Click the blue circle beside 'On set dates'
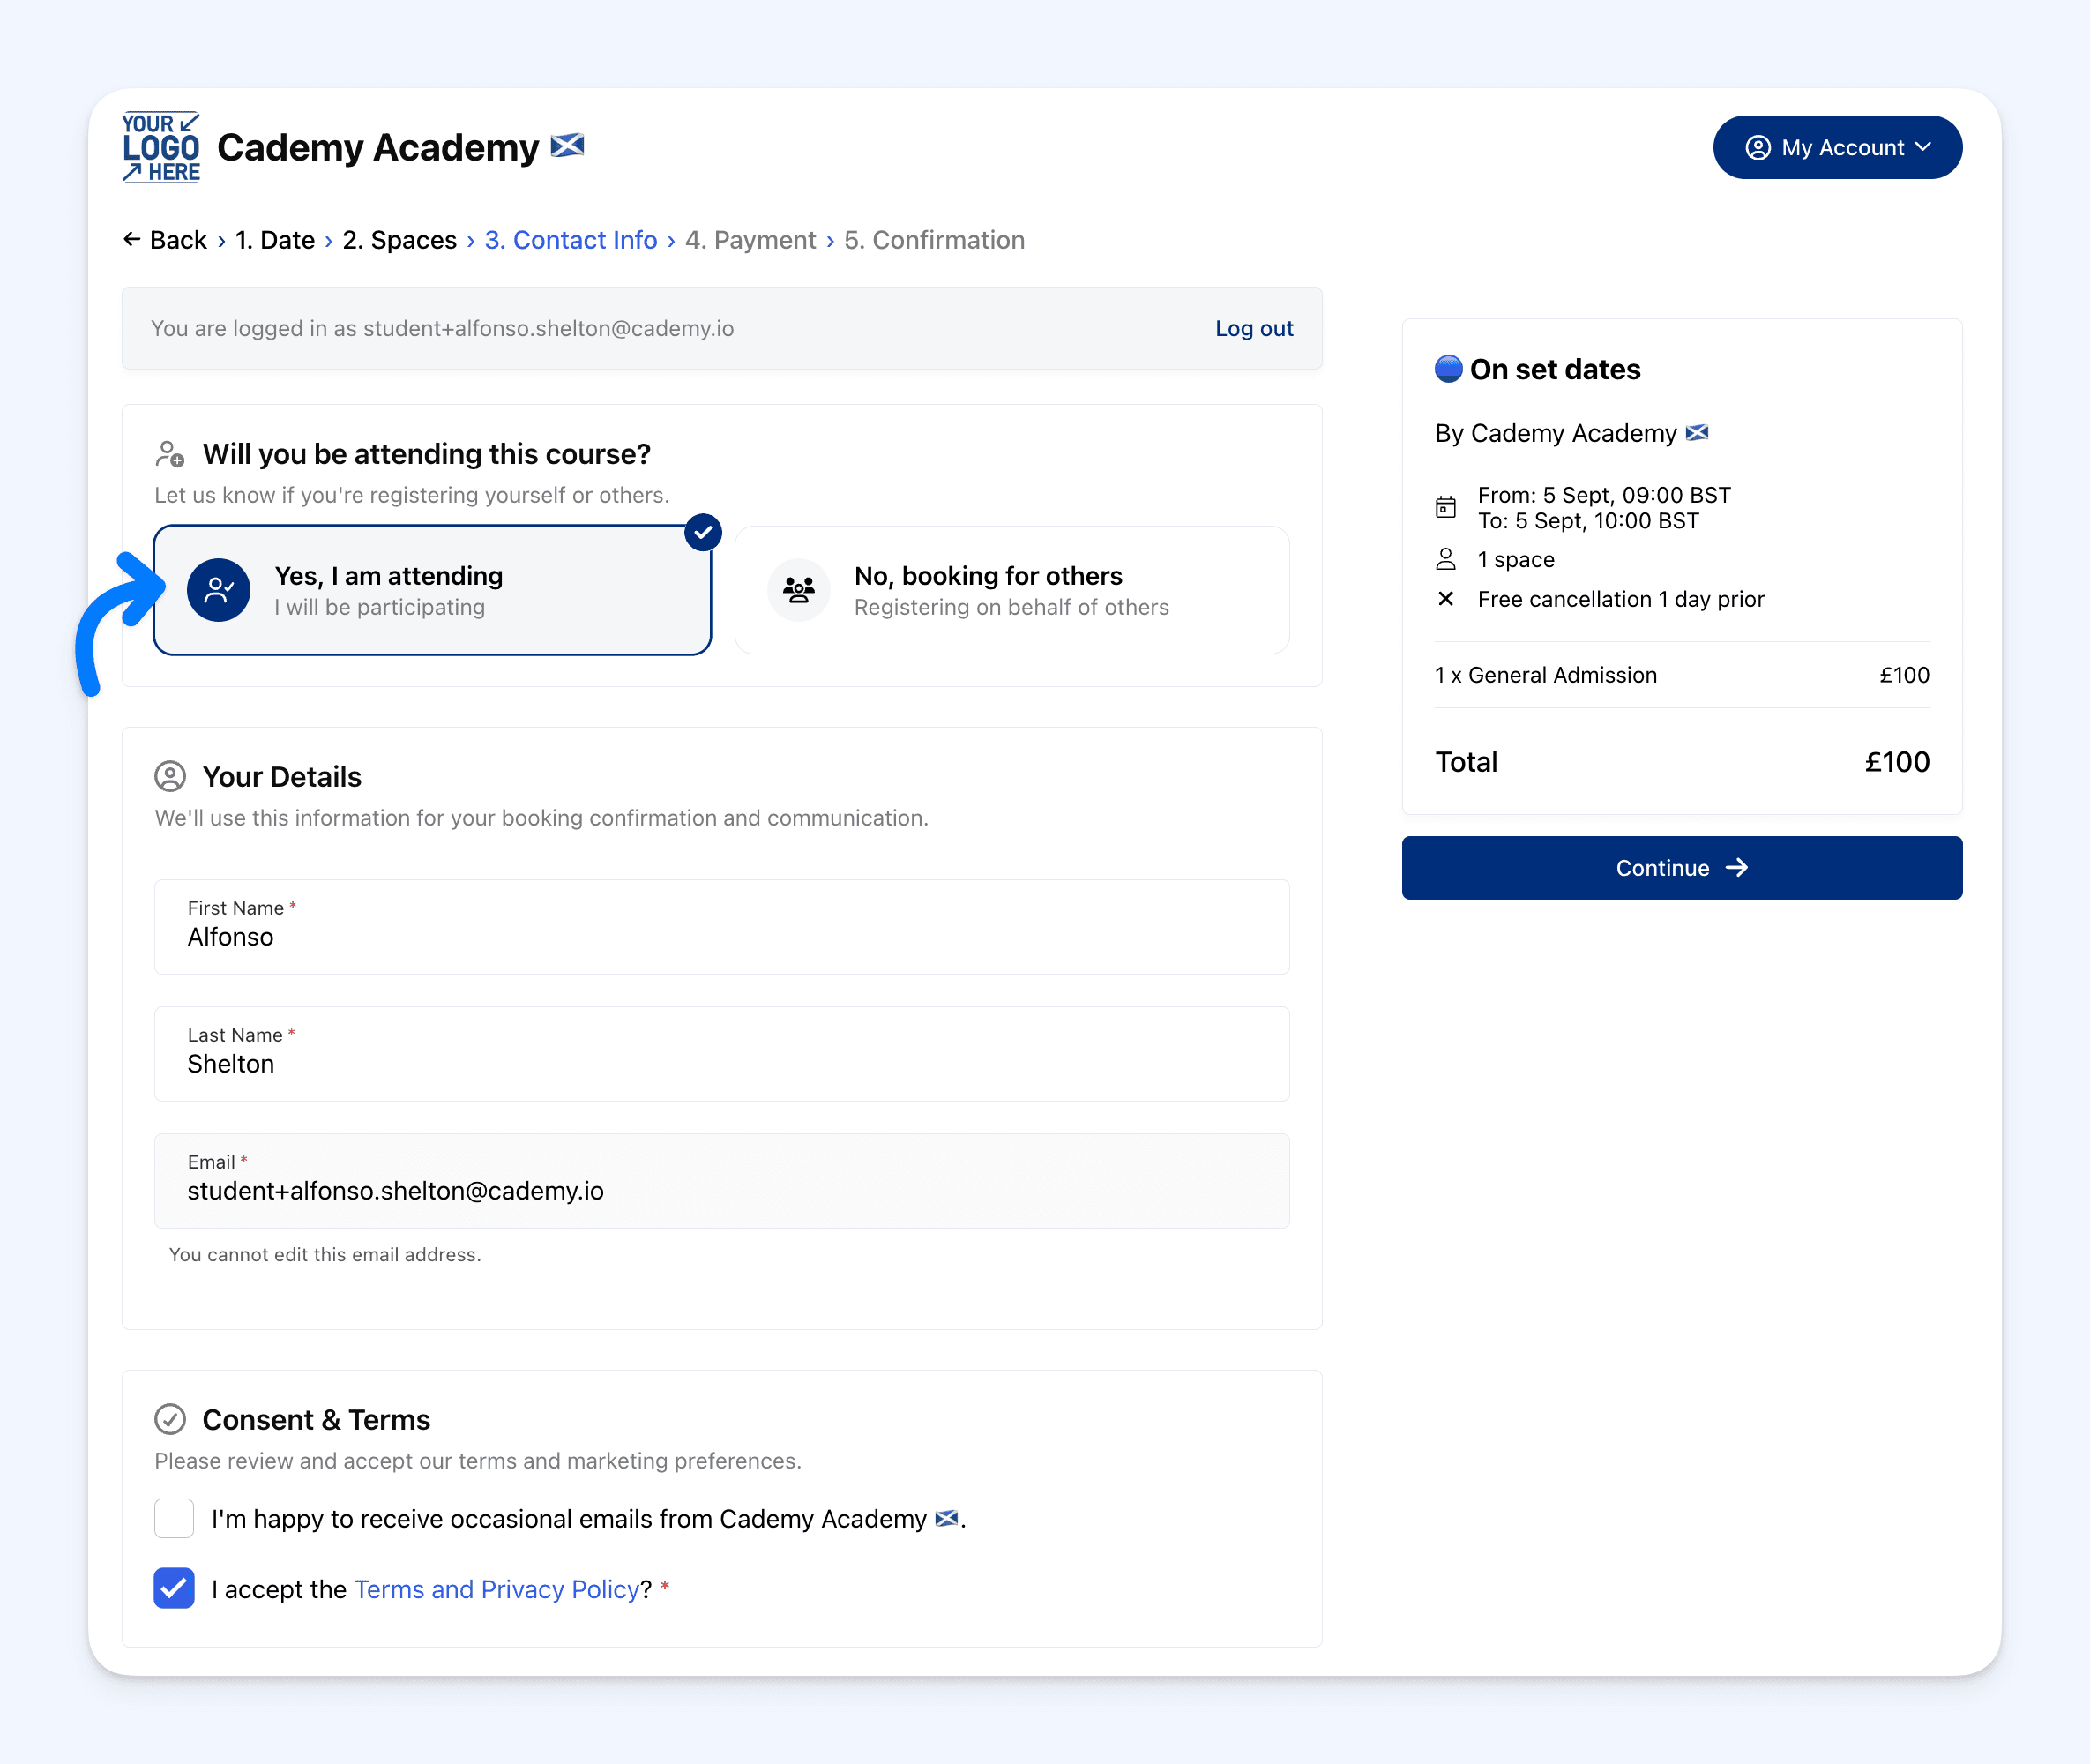The height and width of the screenshot is (1764, 2090). (x=1448, y=369)
